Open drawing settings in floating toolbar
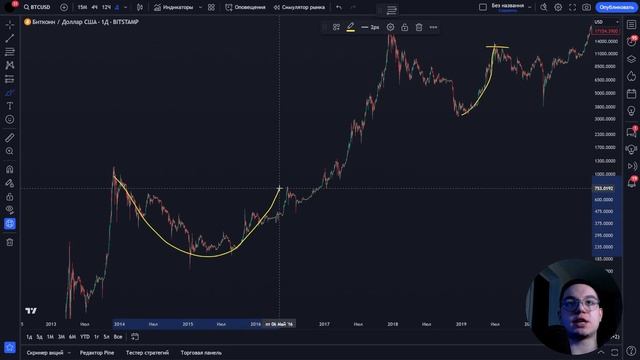Screen dimensions: 640x360 [x=391, y=27]
